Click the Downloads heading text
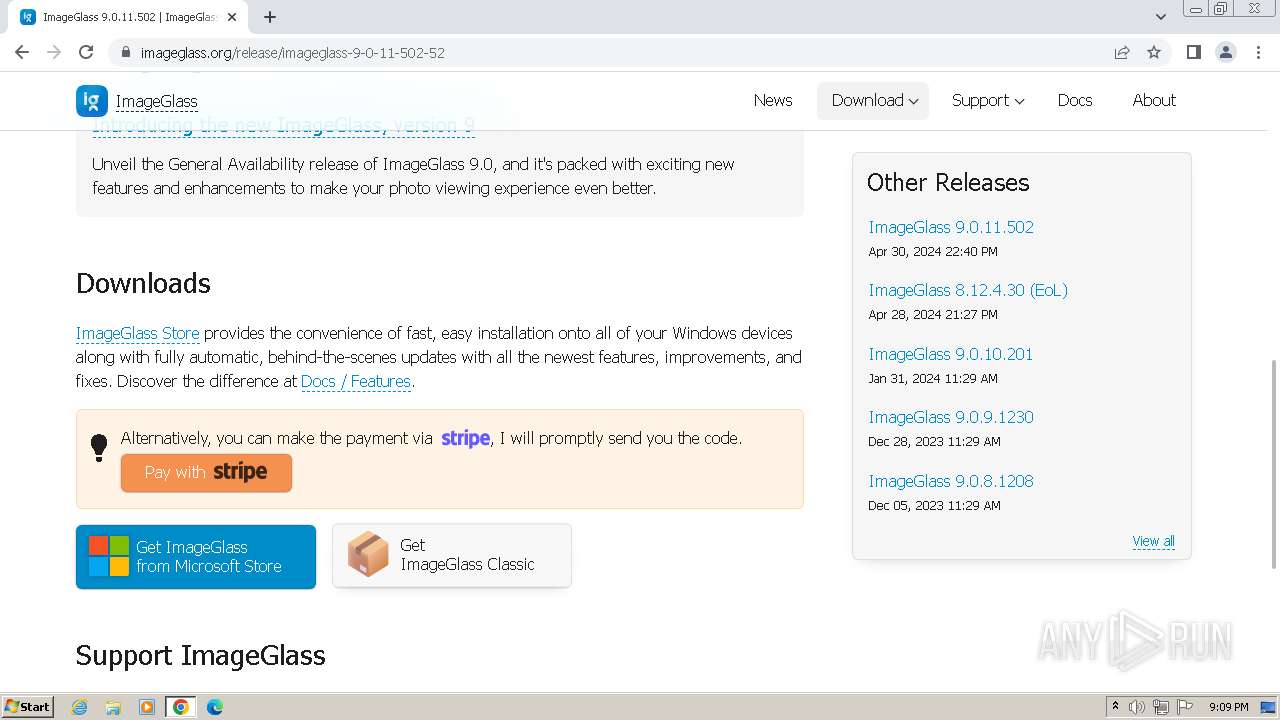 143,283
